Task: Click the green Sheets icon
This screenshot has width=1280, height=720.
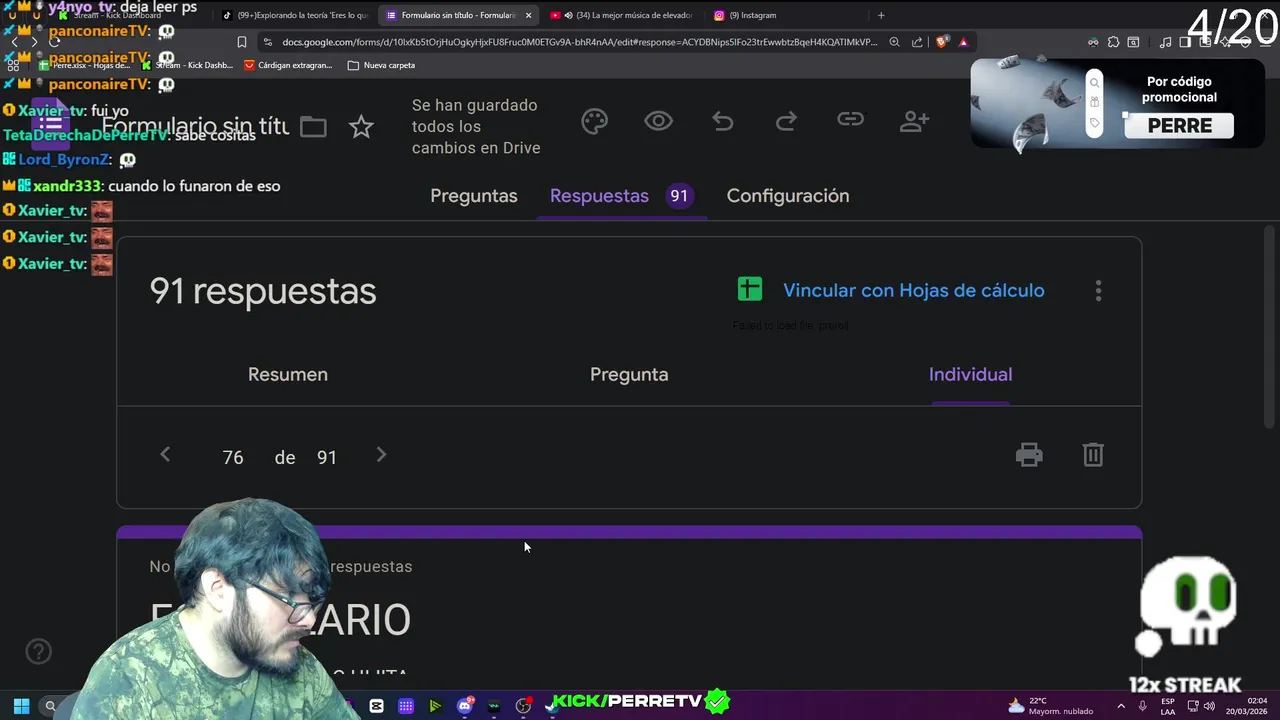Action: click(749, 290)
